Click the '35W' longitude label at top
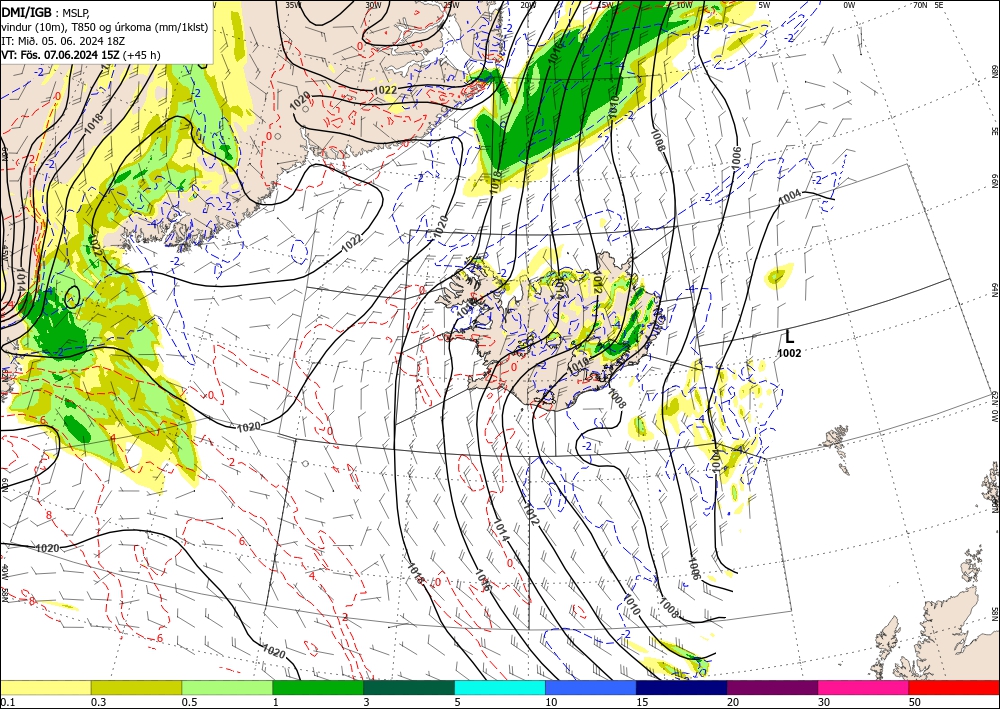This screenshot has height=709, width=1000. click(x=293, y=5)
